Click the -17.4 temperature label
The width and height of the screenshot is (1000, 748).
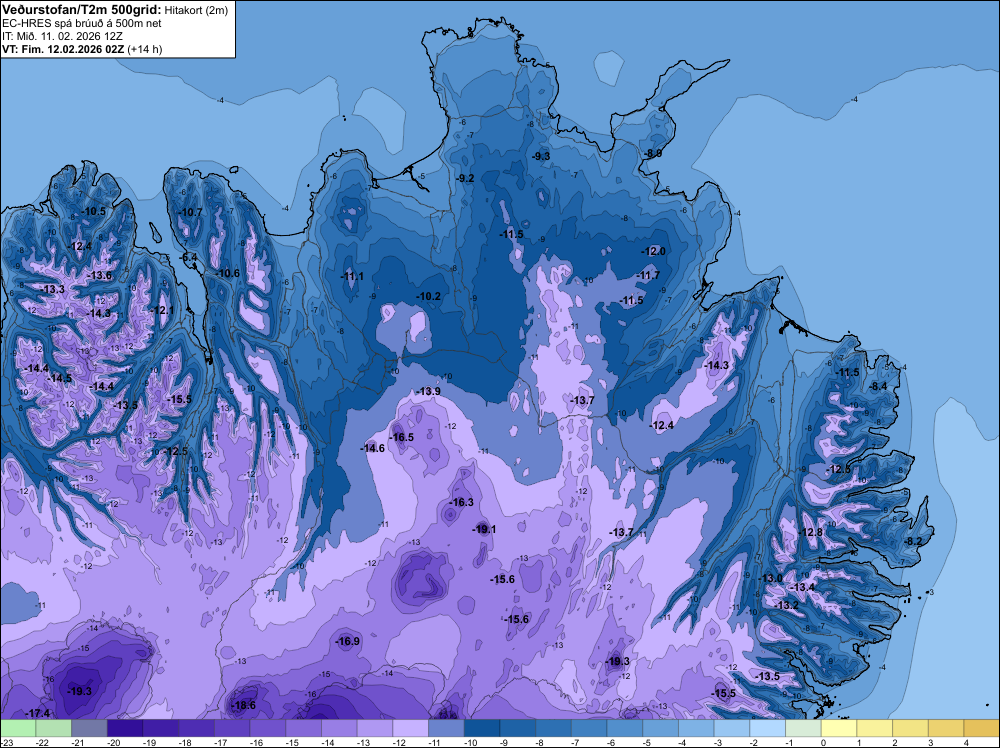click(x=38, y=713)
